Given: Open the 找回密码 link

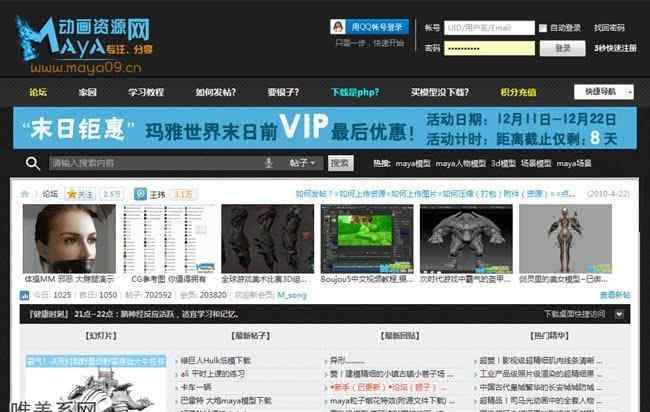Looking at the screenshot, I should [609, 28].
